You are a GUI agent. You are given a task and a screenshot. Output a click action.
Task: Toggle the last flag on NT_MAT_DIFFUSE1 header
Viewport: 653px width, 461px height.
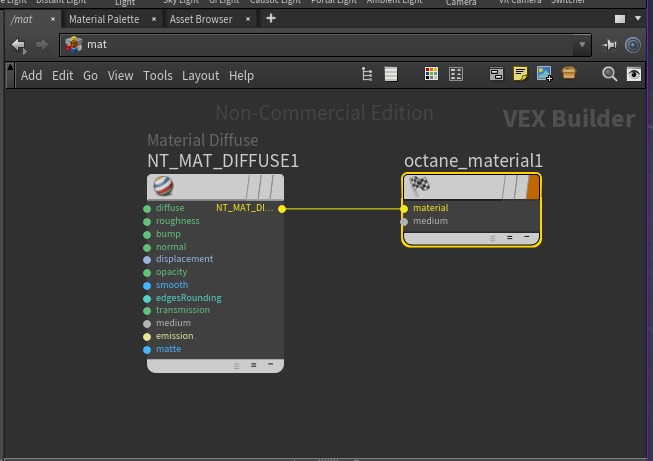click(x=277, y=187)
